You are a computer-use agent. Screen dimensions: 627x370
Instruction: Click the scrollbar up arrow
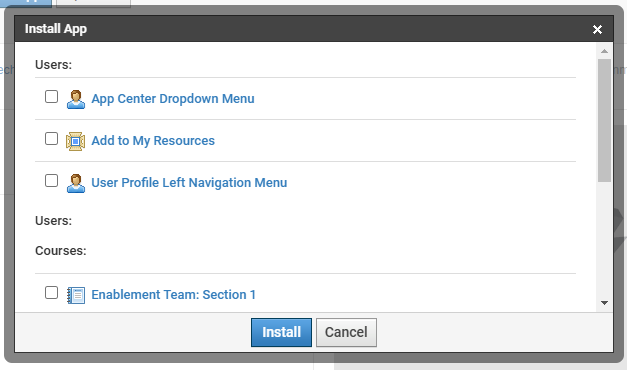point(604,51)
